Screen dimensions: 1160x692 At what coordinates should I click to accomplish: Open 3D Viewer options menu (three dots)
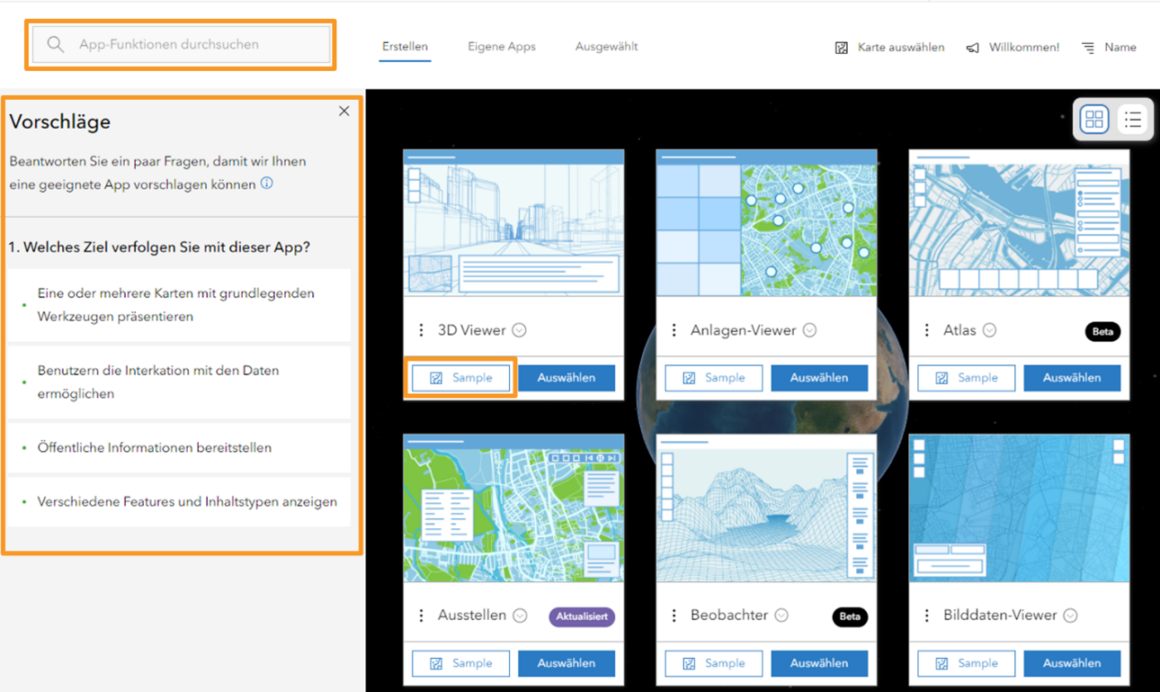[421, 330]
